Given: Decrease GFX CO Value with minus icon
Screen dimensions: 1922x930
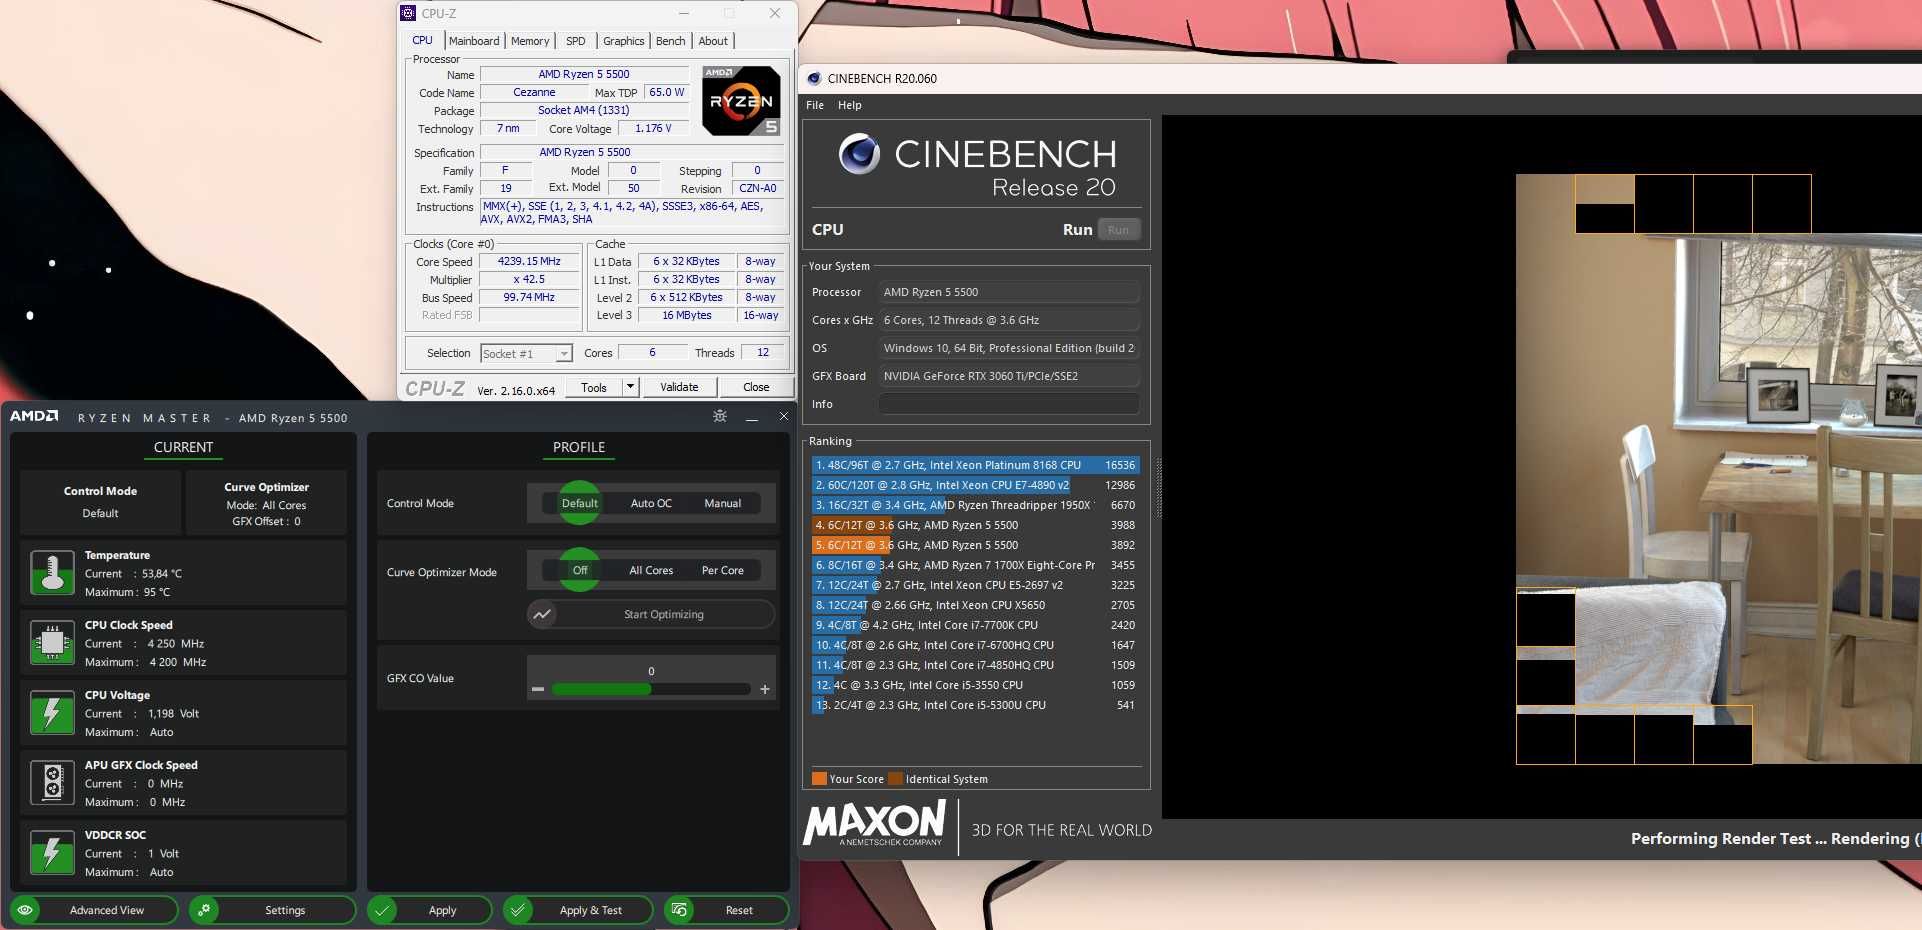Looking at the screenshot, I should 538,689.
